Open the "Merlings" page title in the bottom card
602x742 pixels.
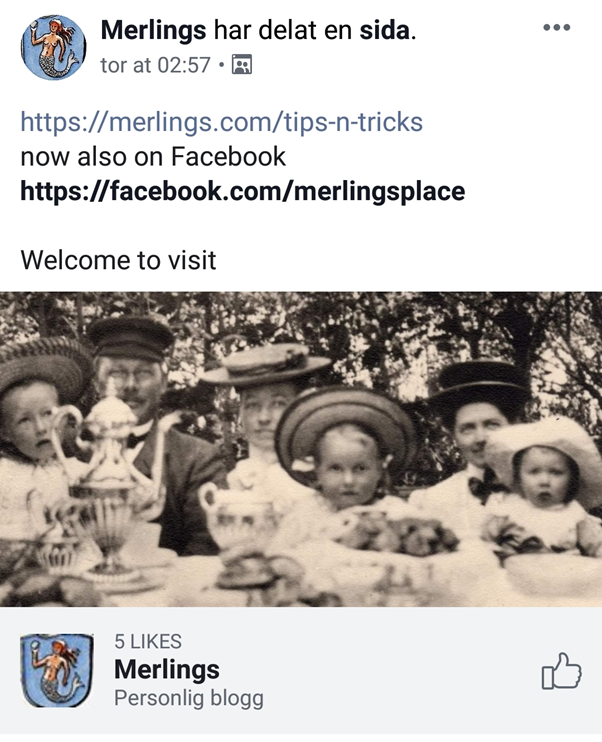[167, 669]
